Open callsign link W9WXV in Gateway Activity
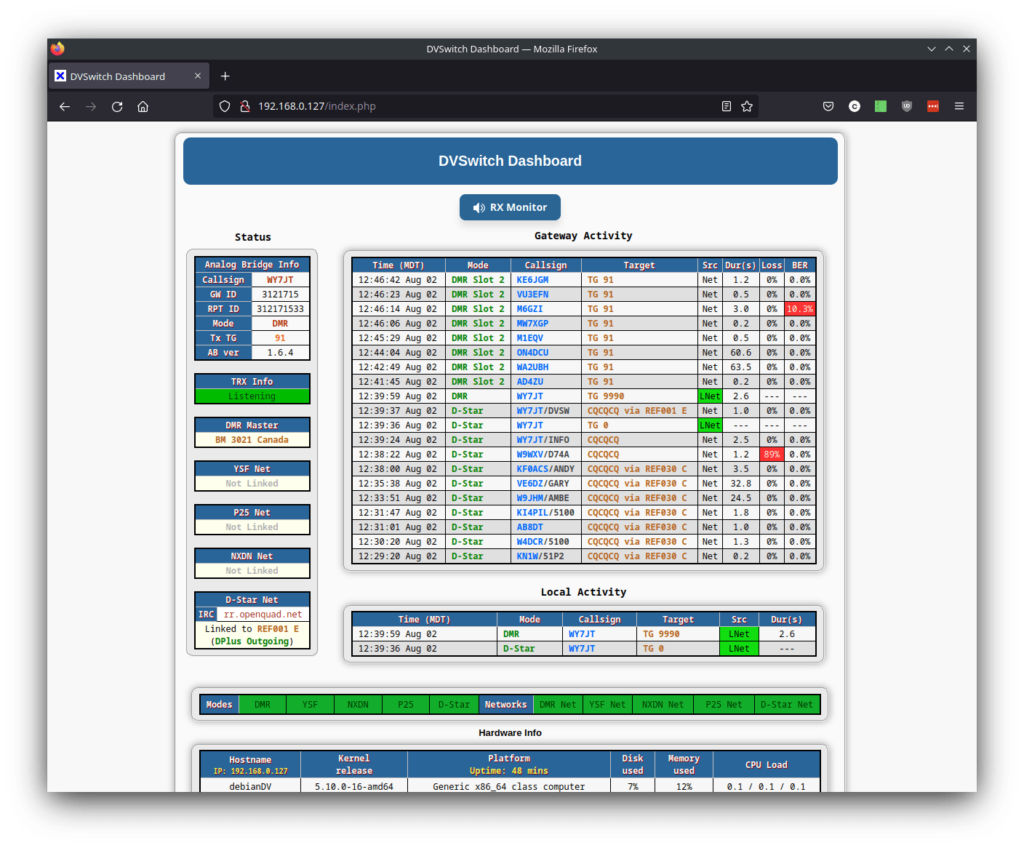 [530, 454]
